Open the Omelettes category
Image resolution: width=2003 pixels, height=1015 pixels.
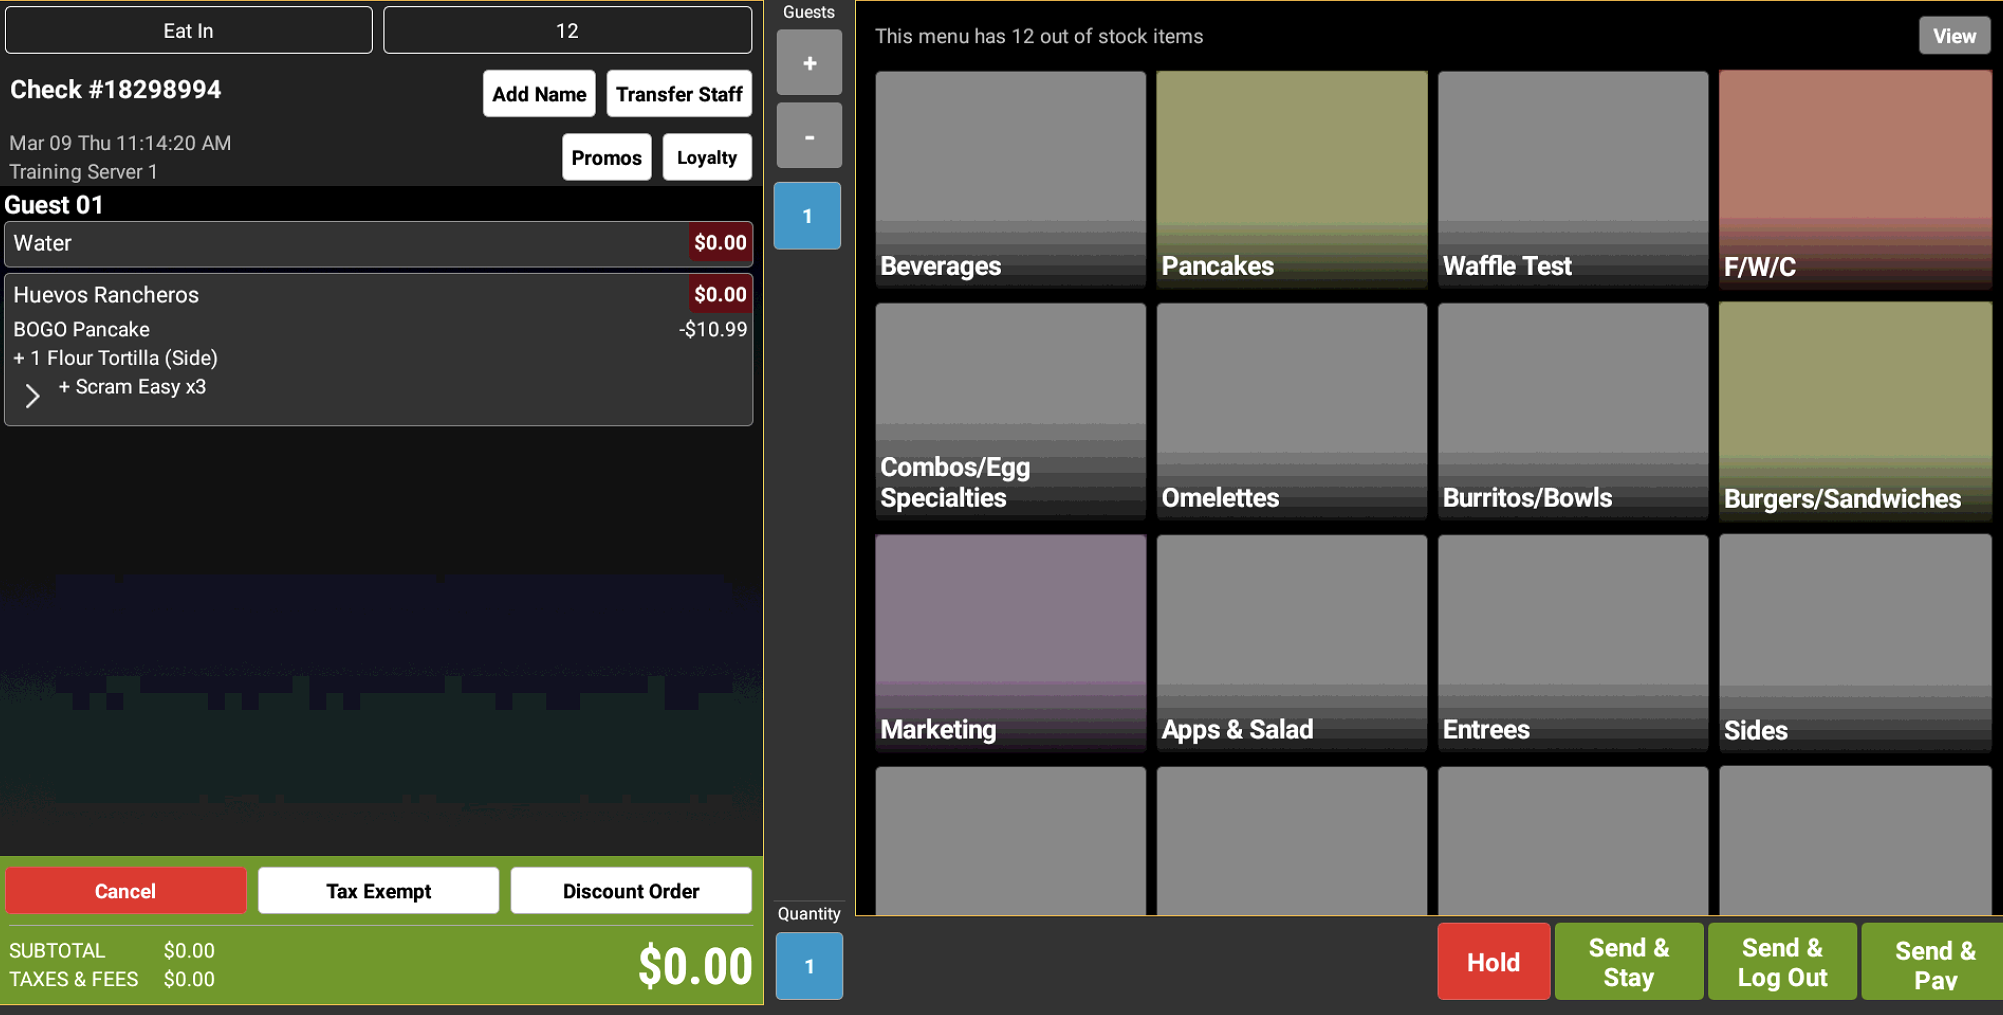[x=1292, y=411]
